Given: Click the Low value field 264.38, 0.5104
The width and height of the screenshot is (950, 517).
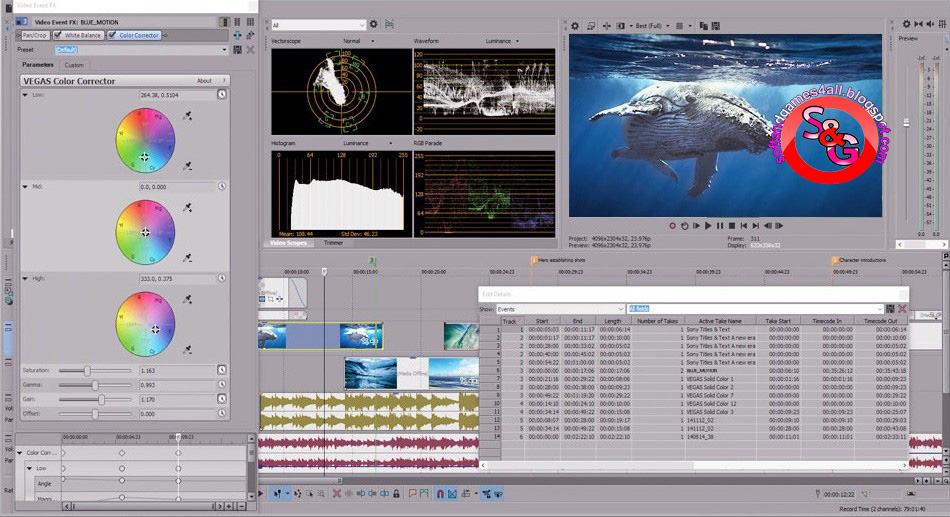Looking at the screenshot, I should [178, 95].
